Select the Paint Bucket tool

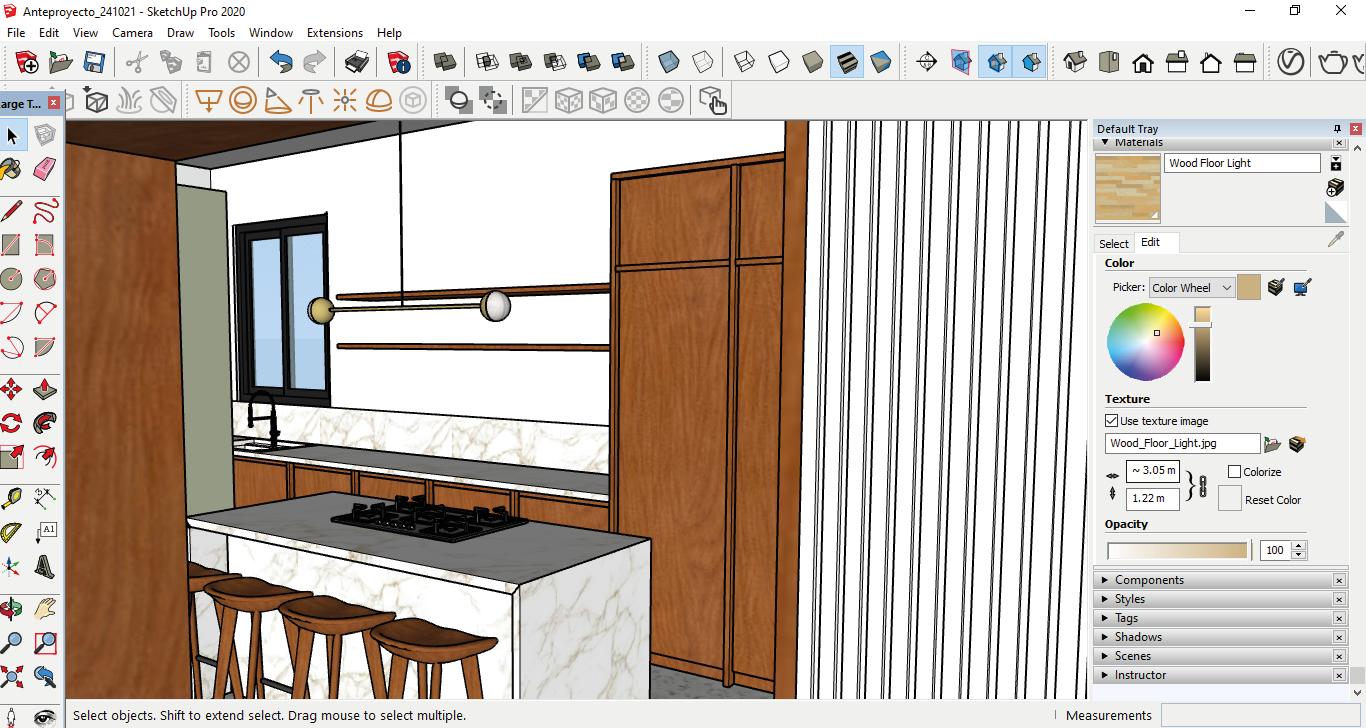[x=10, y=169]
